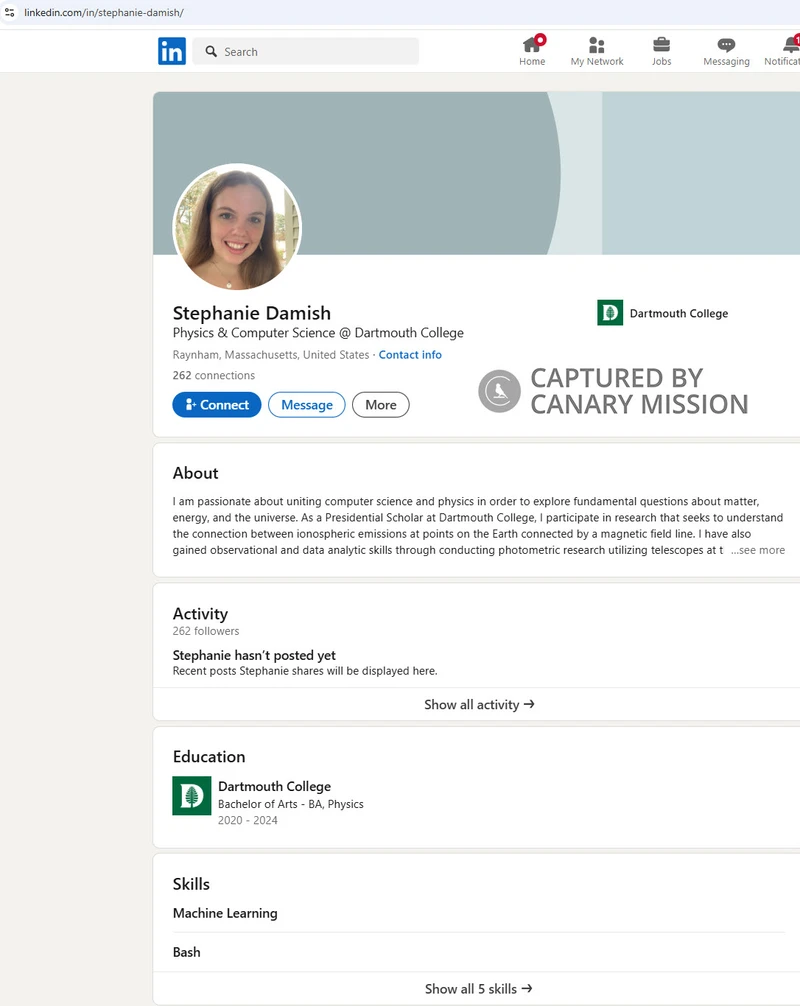The width and height of the screenshot is (800, 1006).
Task: Click the About section heading
Action: click(196, 473)
